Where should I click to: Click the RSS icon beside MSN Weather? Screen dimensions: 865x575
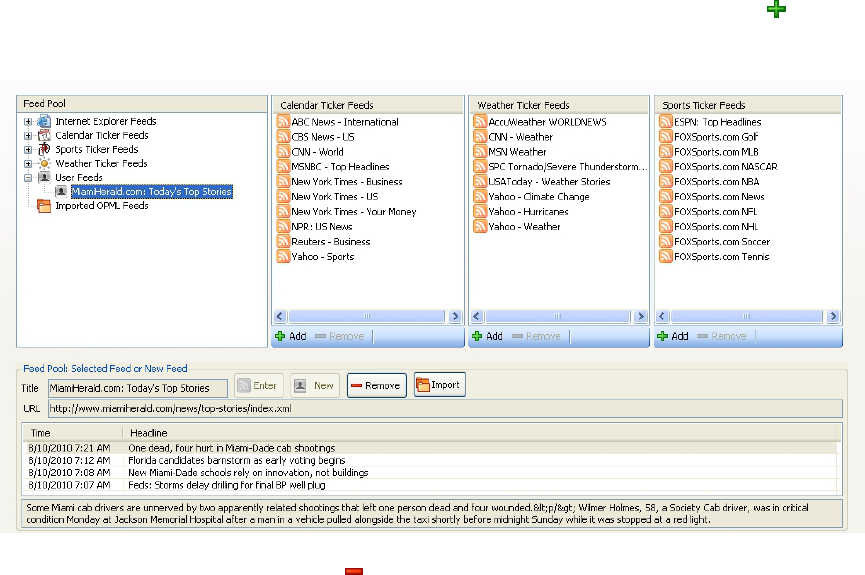480,152
